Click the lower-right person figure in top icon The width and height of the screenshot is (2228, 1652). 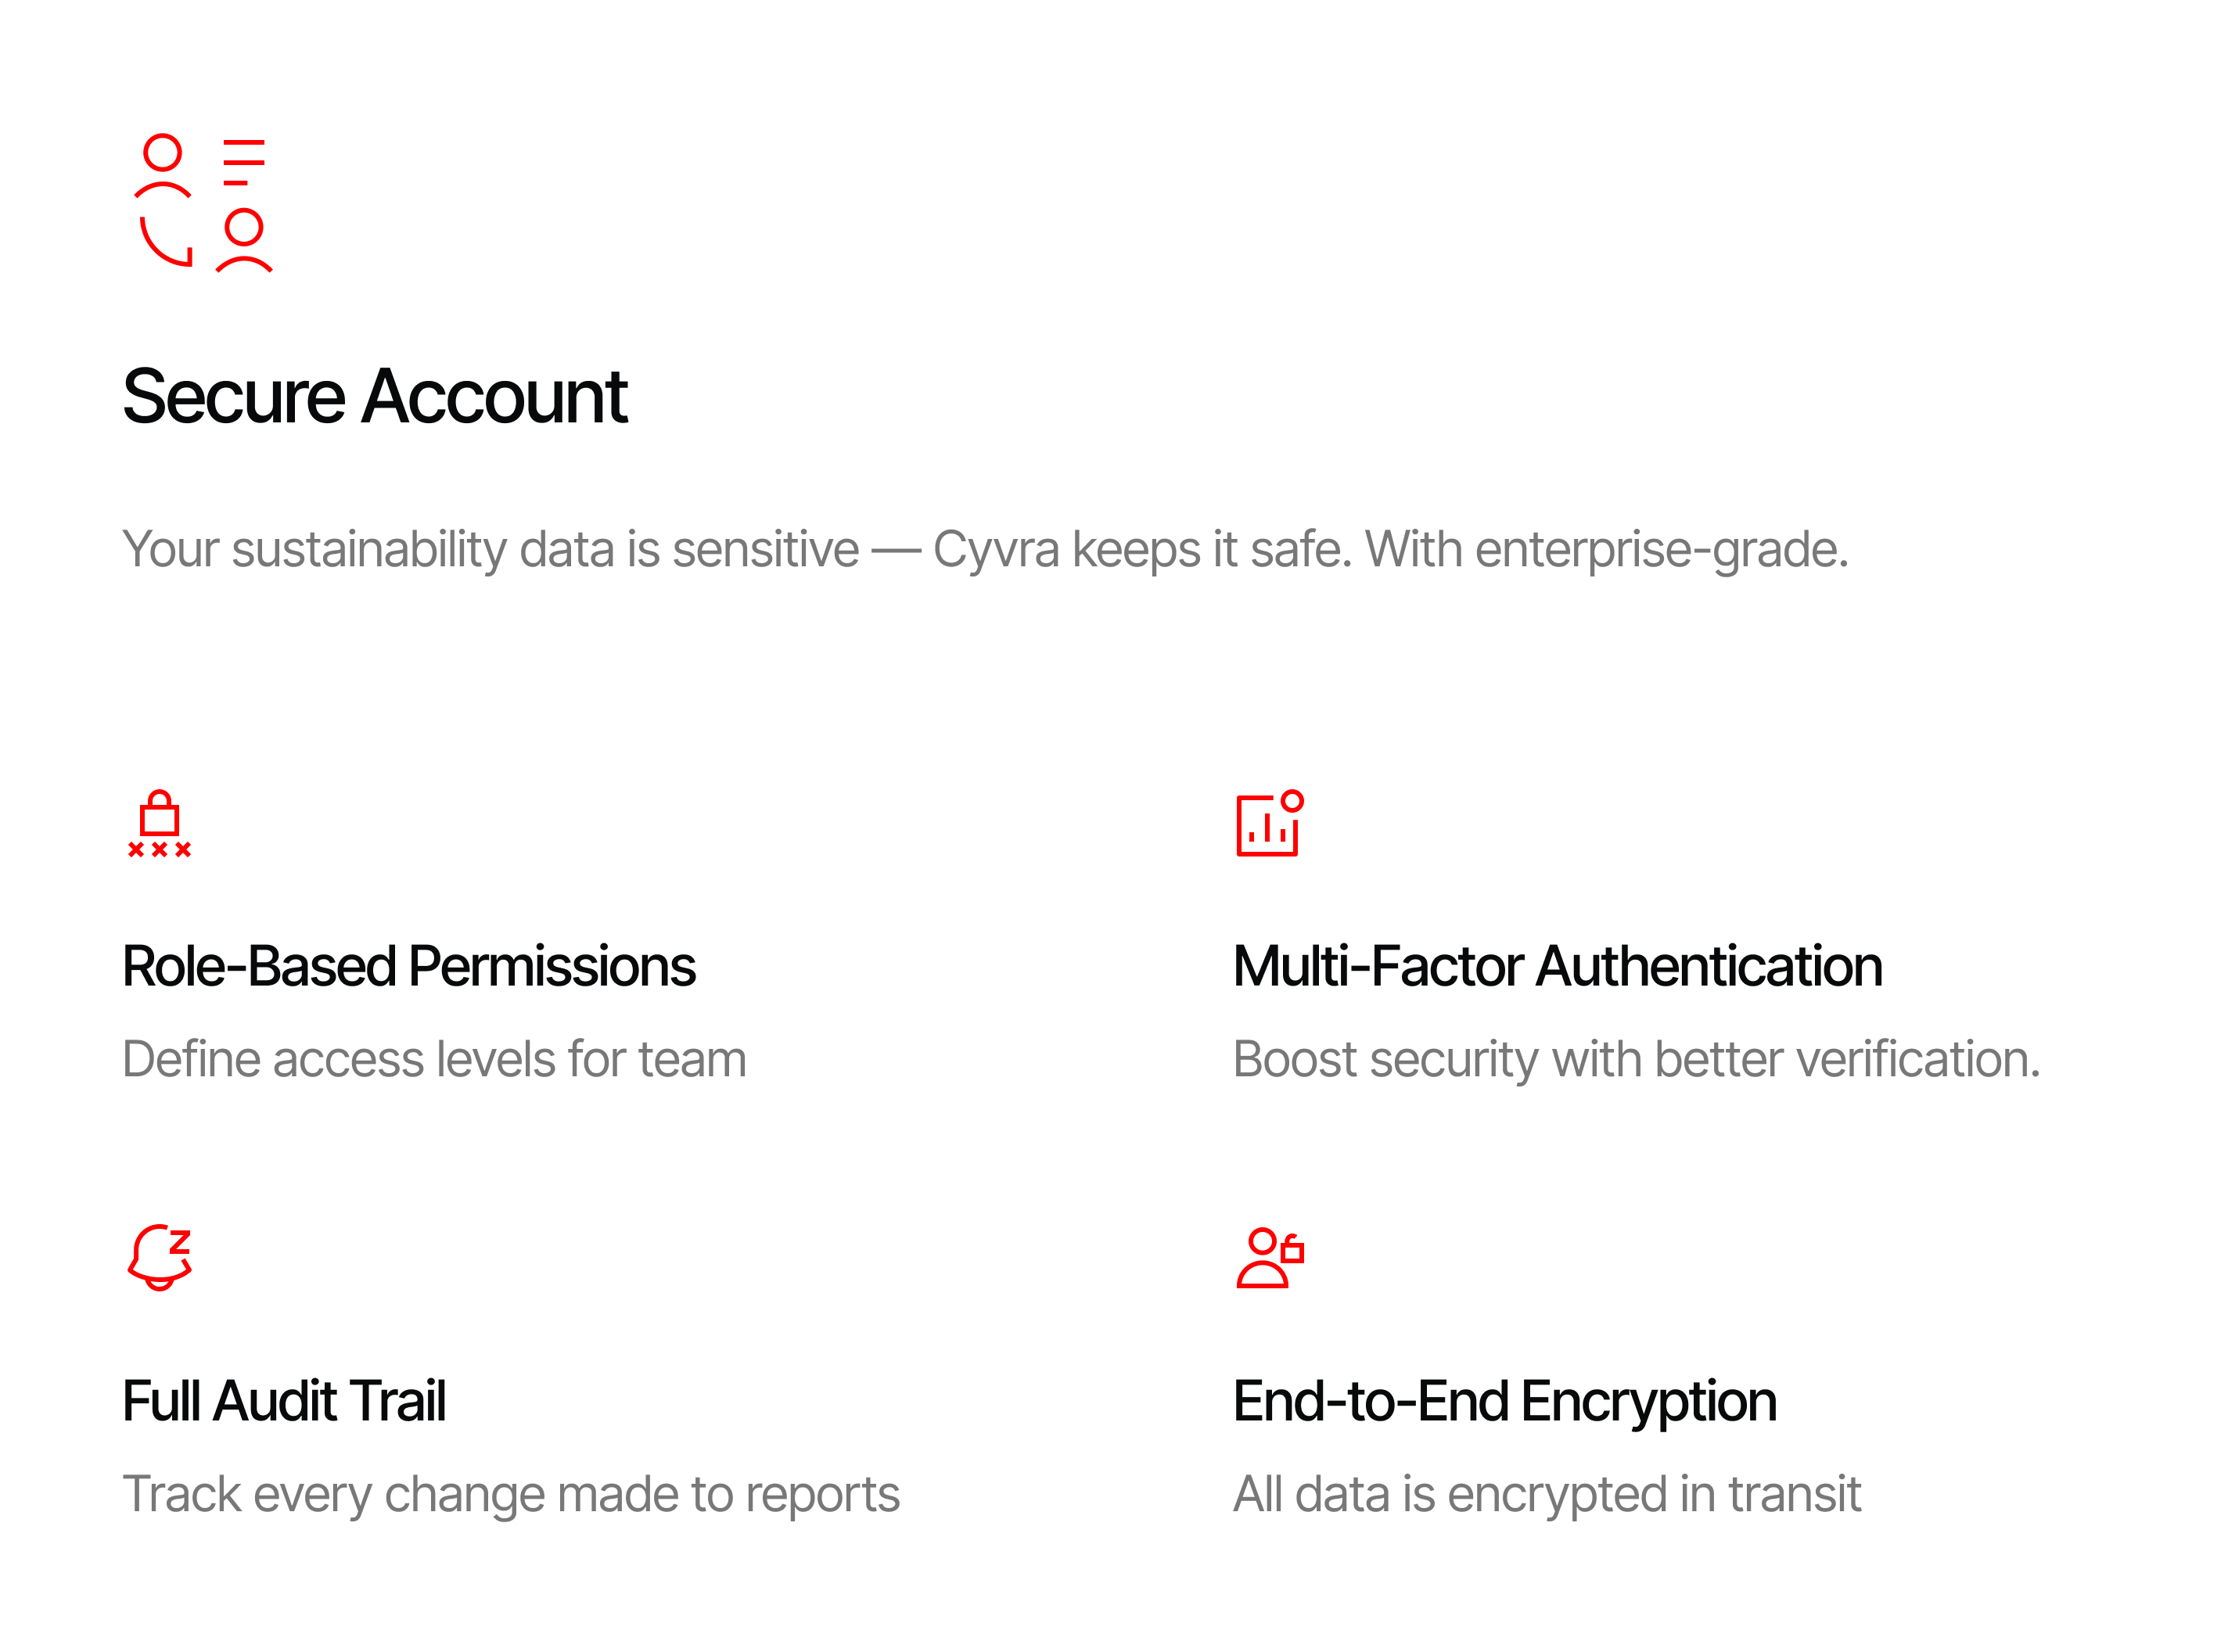coord(244,241)
